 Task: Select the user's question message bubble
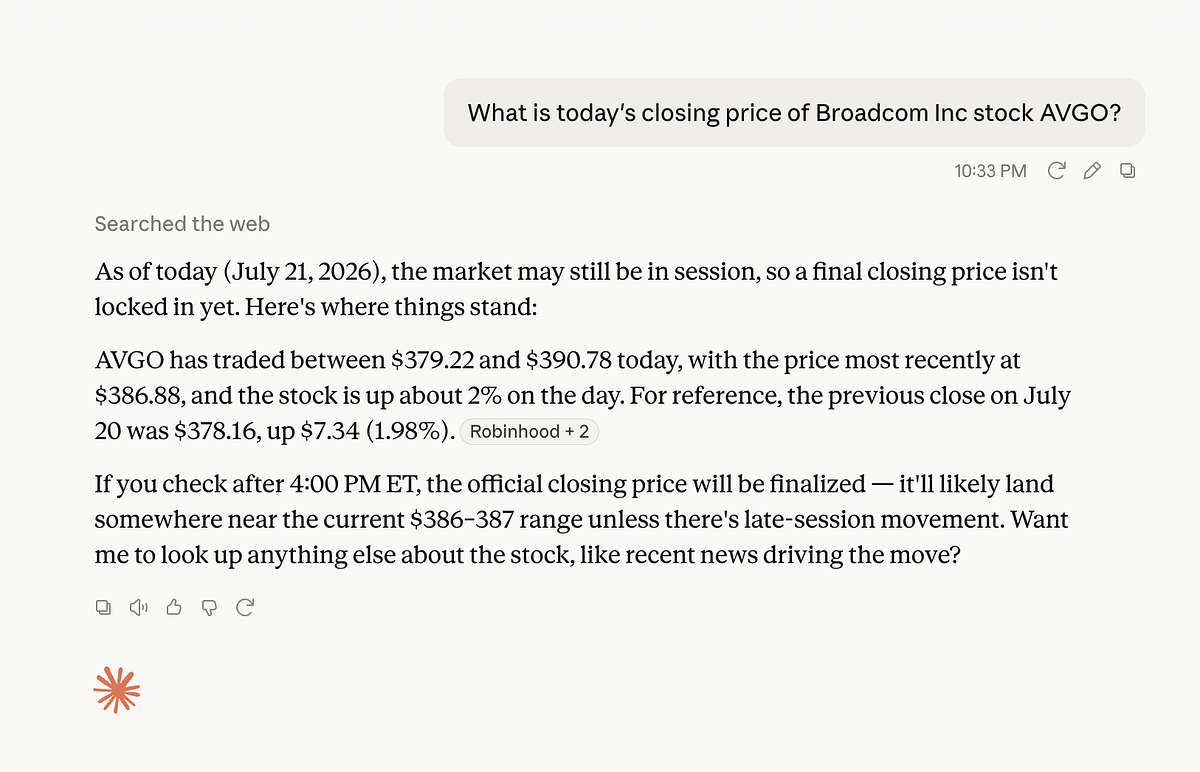pyautogui.click(x=794, y=113)
